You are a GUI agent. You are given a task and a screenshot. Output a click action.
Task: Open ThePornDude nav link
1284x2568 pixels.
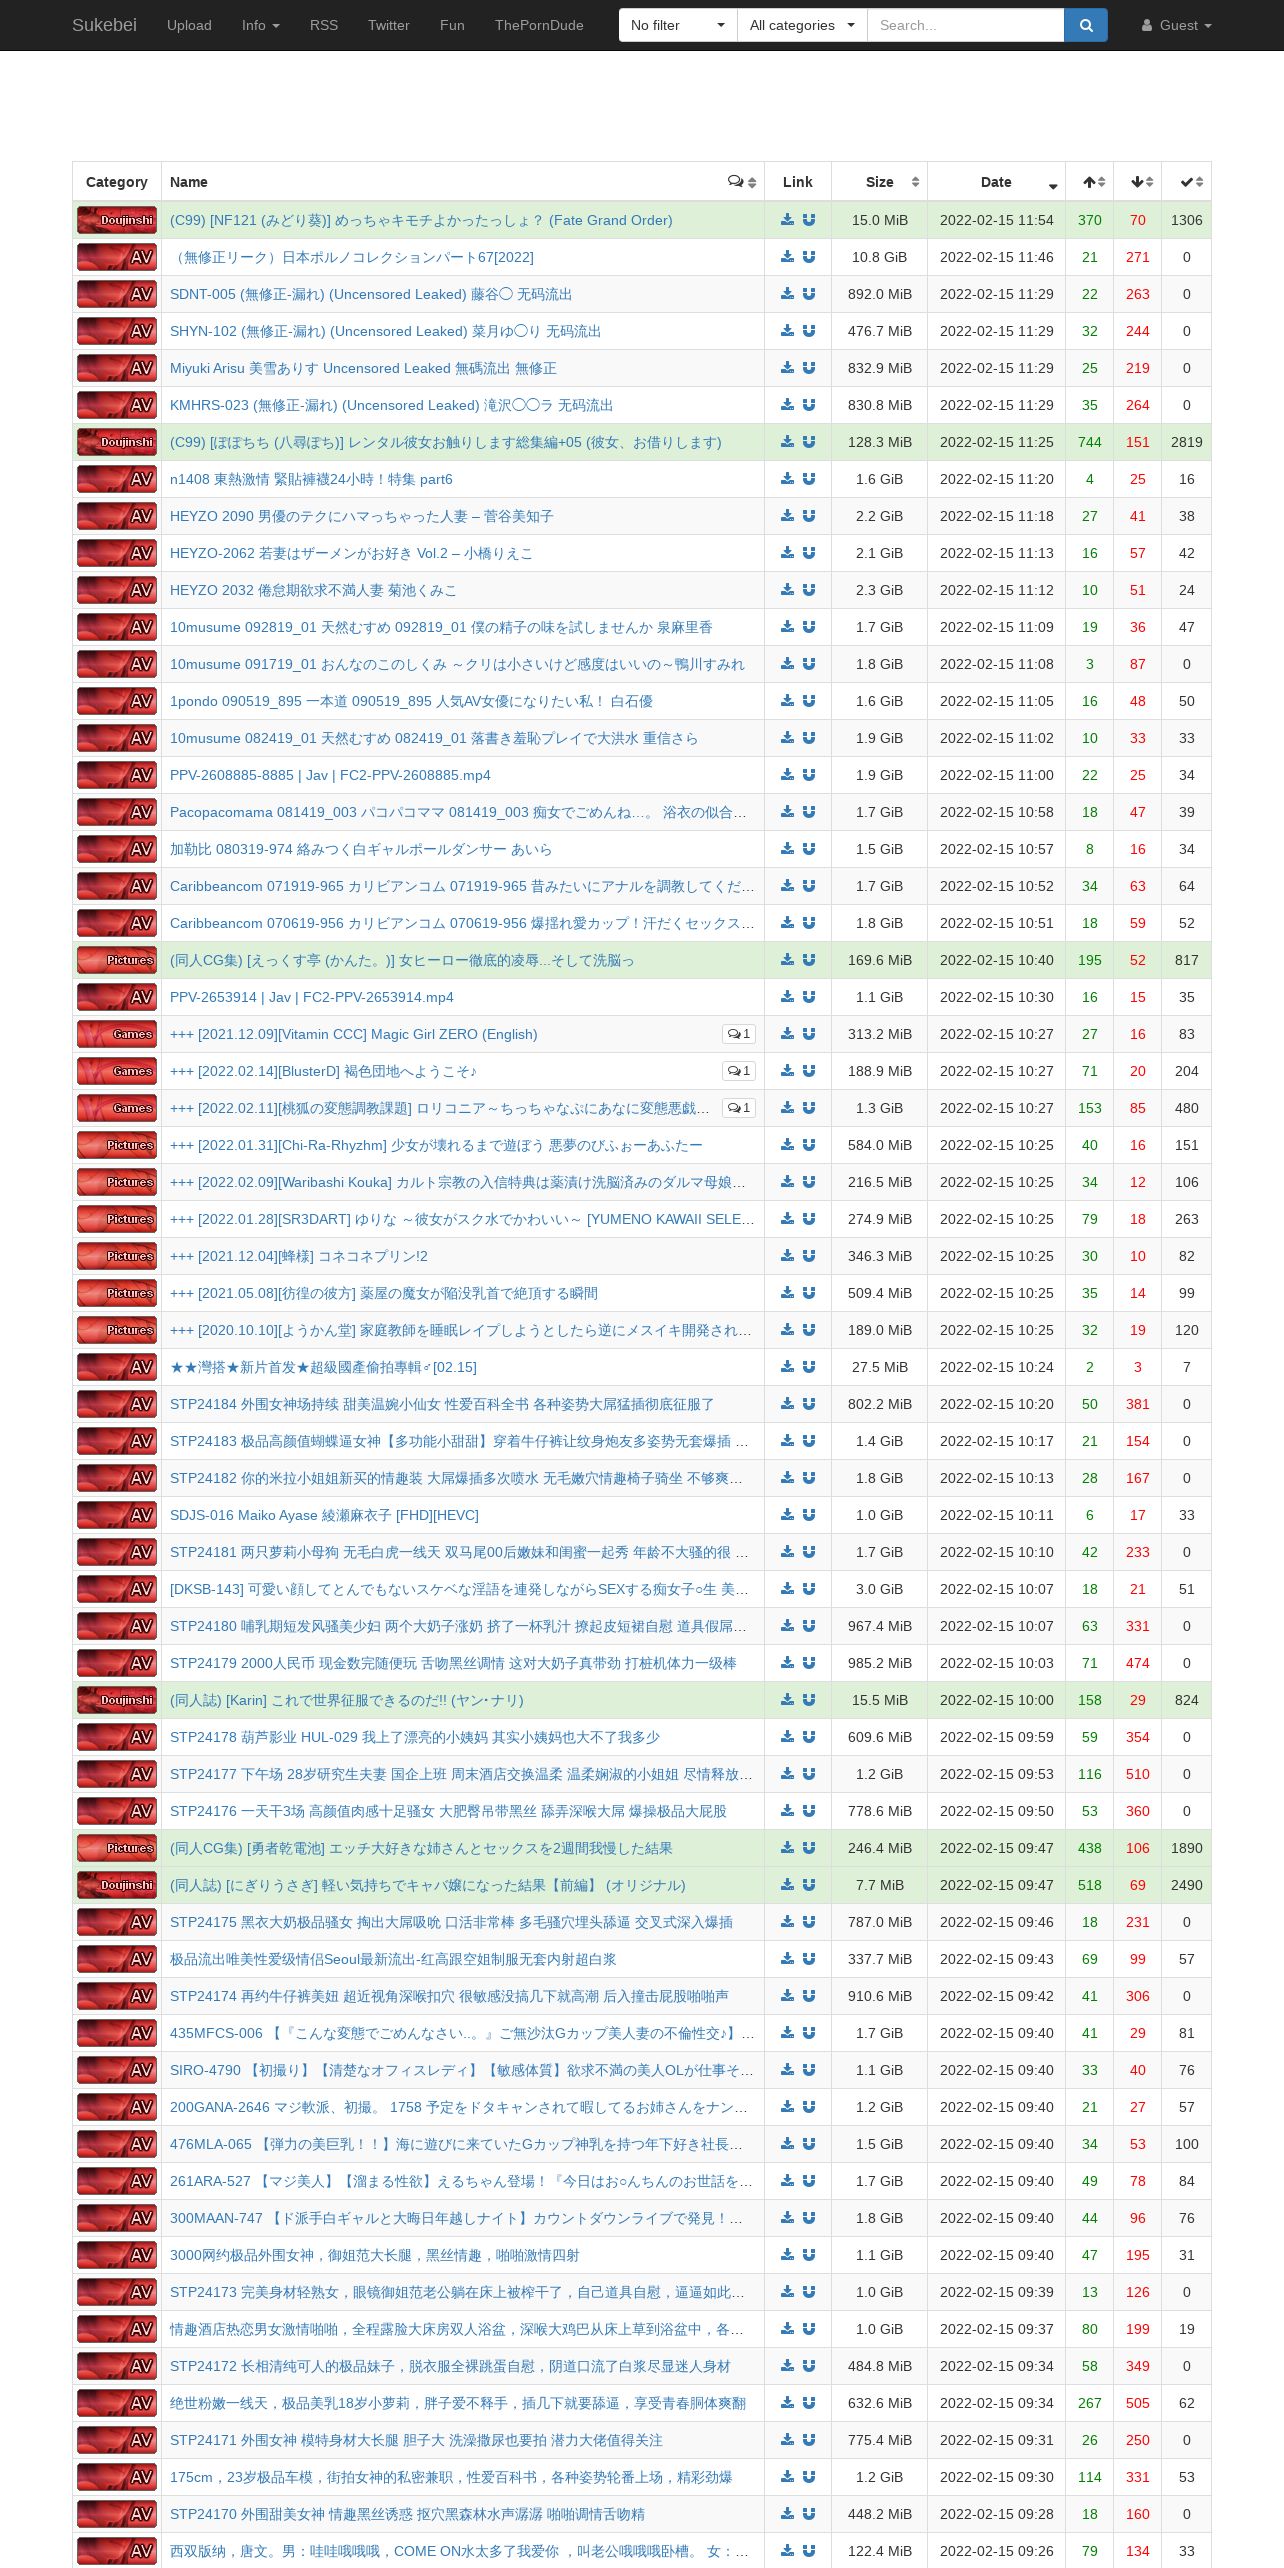click(539, 25)
